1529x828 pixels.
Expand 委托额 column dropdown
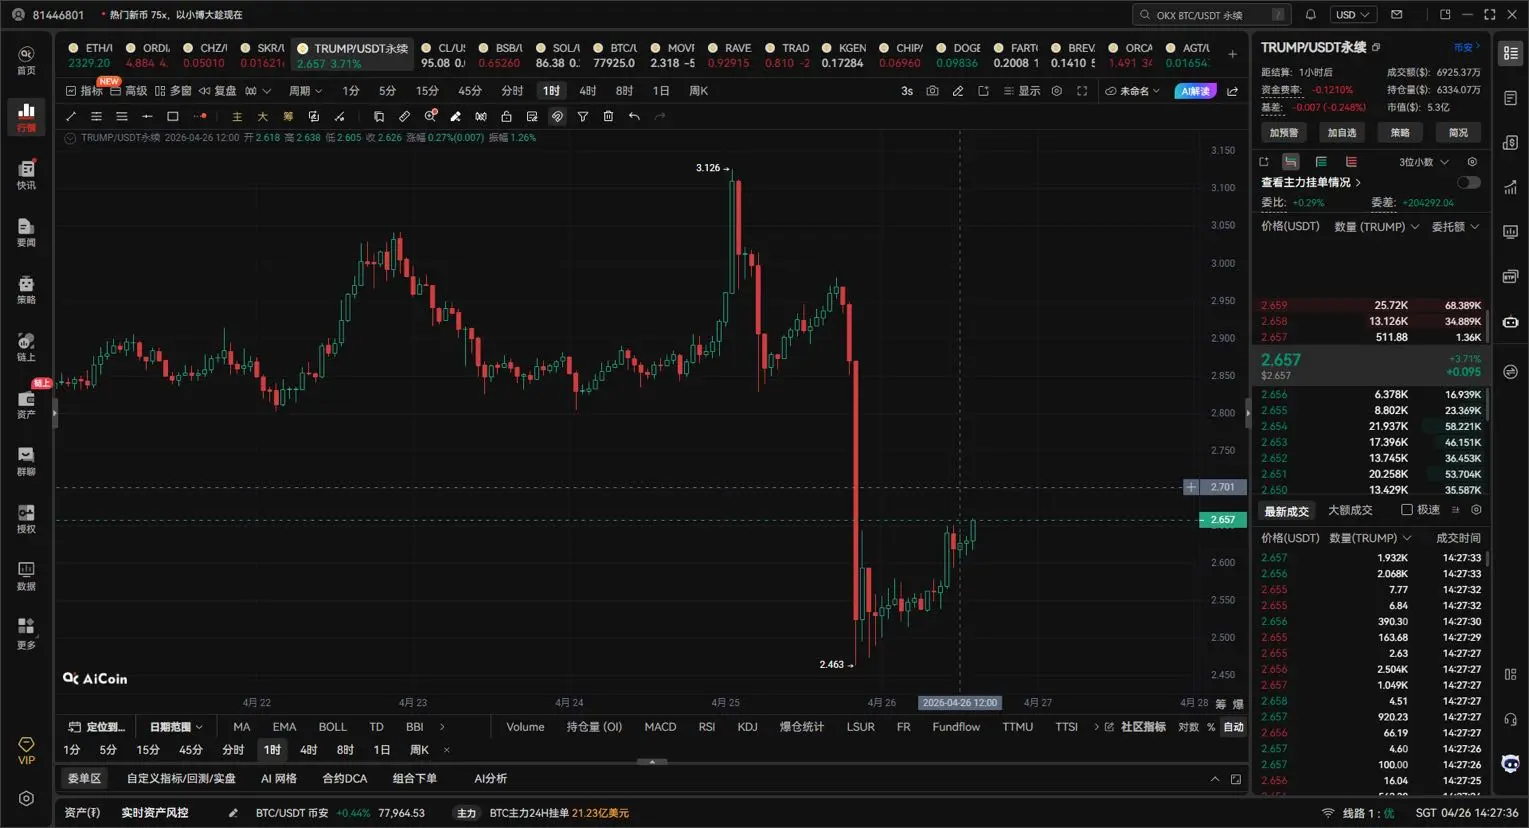tap(1455, 227)
